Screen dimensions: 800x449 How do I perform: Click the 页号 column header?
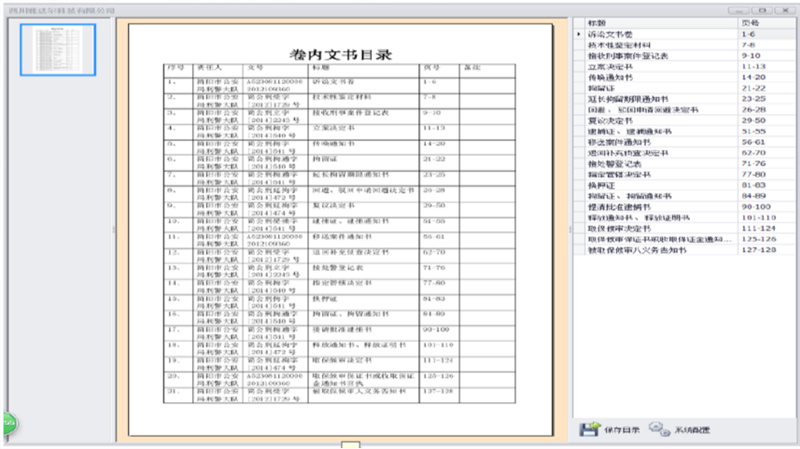[766, 23]
